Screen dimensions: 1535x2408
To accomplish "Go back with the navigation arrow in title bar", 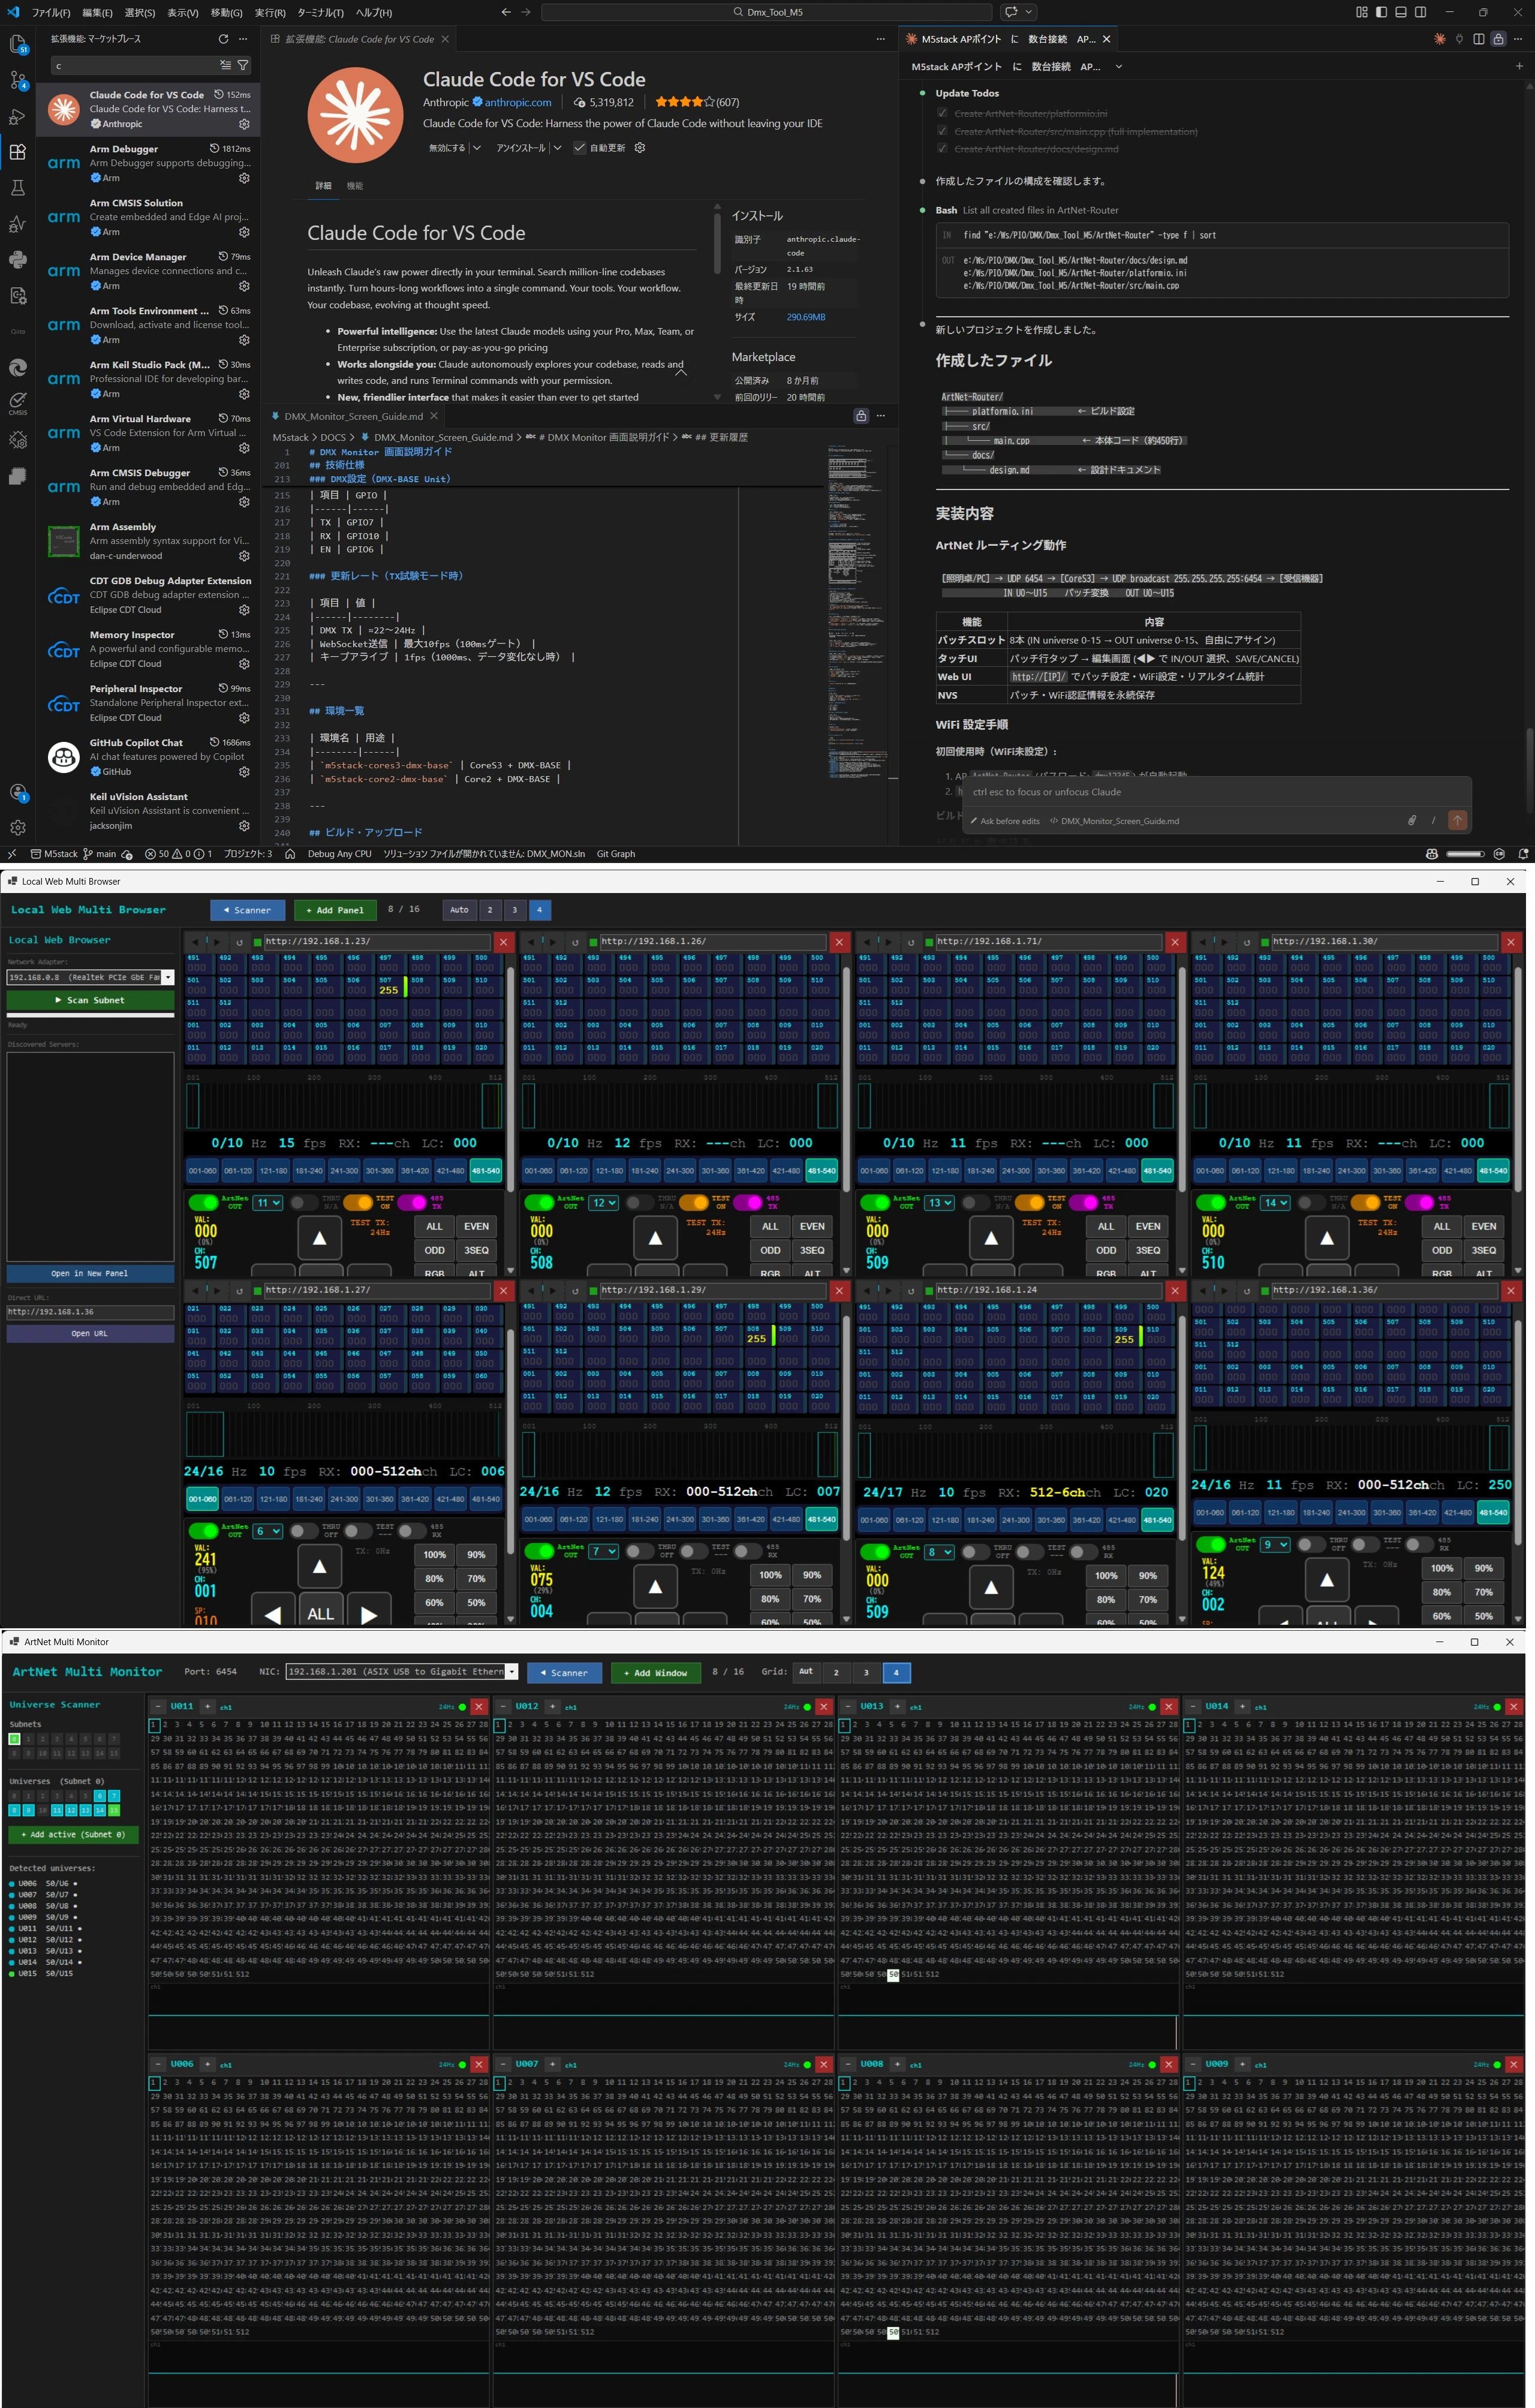I will [x=506, y=12].
